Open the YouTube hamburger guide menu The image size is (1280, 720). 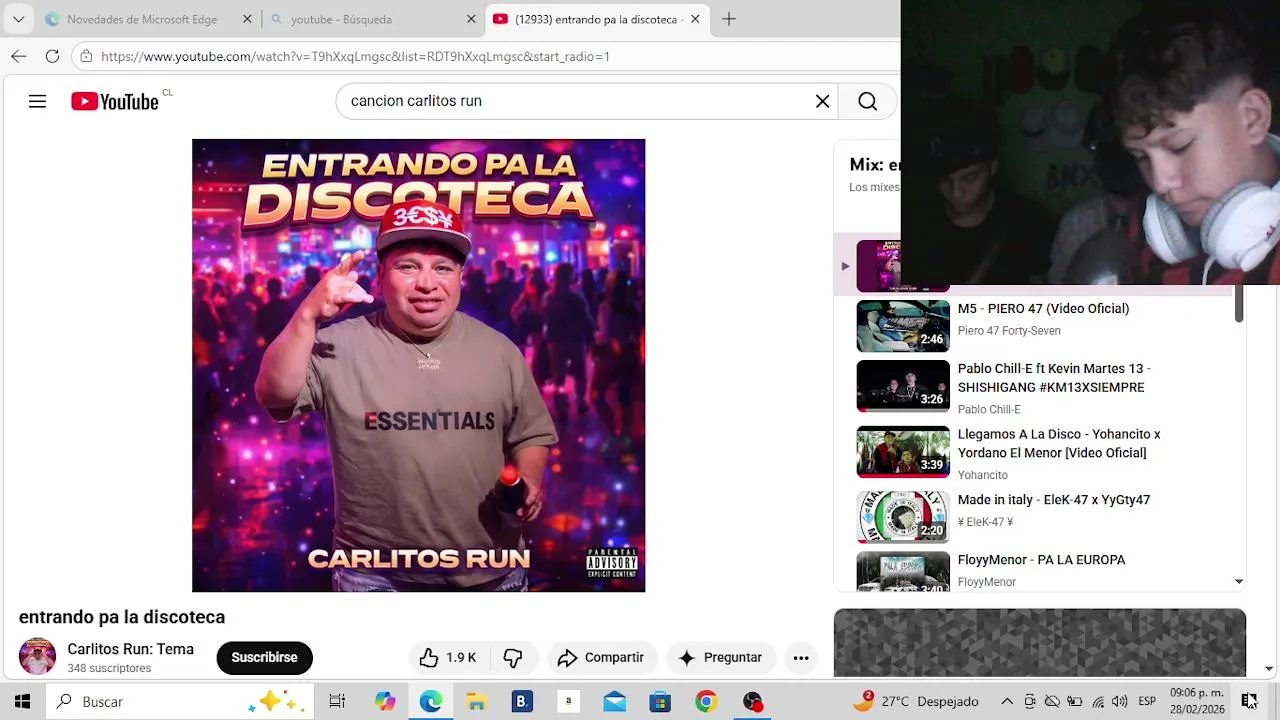click(x=37, y=101)
